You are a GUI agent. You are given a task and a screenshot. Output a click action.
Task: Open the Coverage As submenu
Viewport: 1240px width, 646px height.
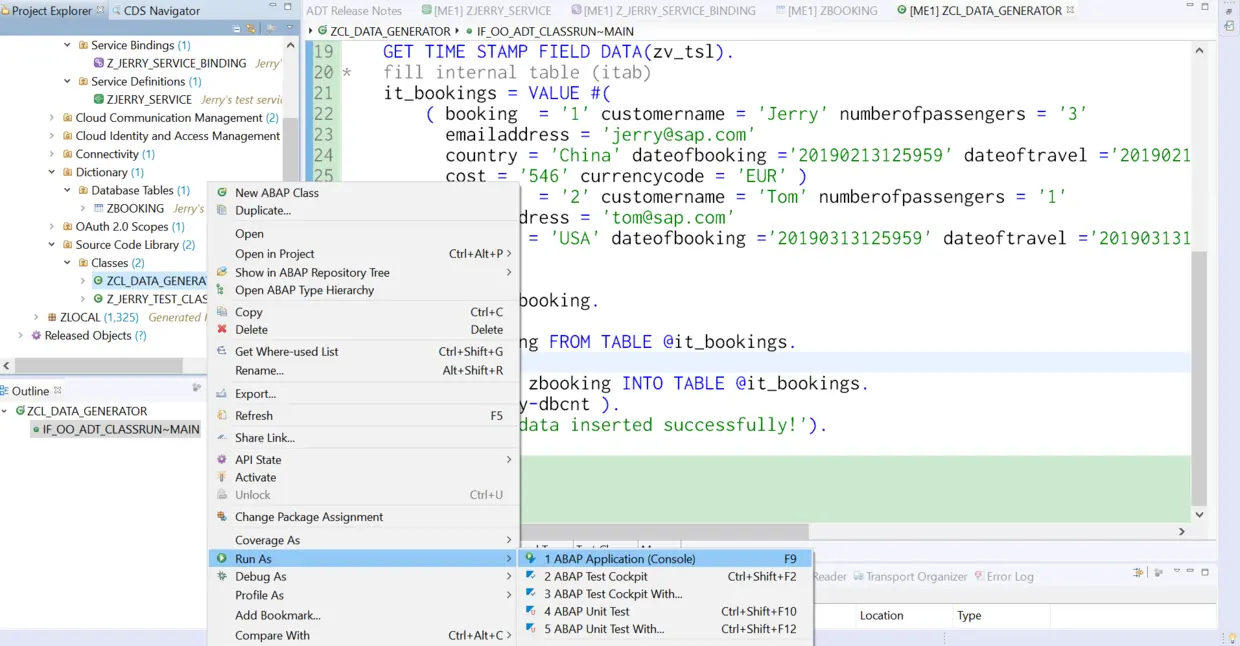(364, 540)
